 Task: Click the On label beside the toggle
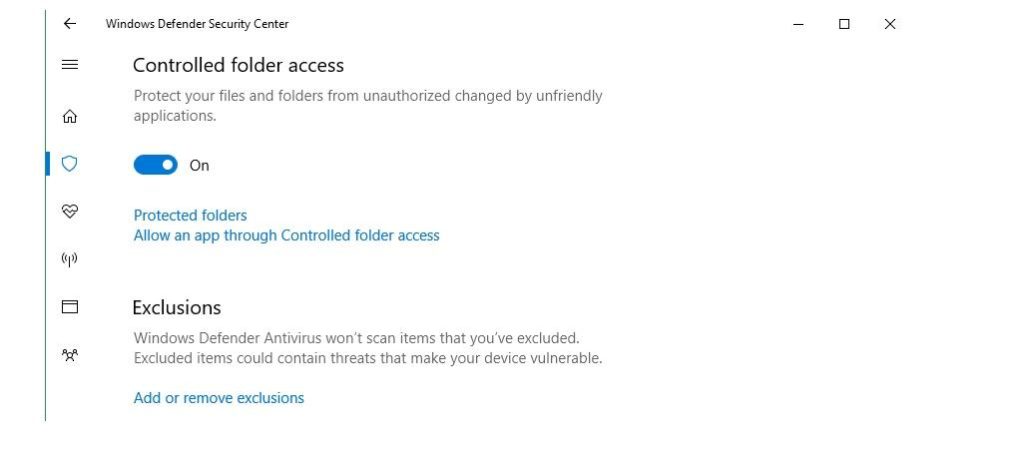[x=199, y=166]
